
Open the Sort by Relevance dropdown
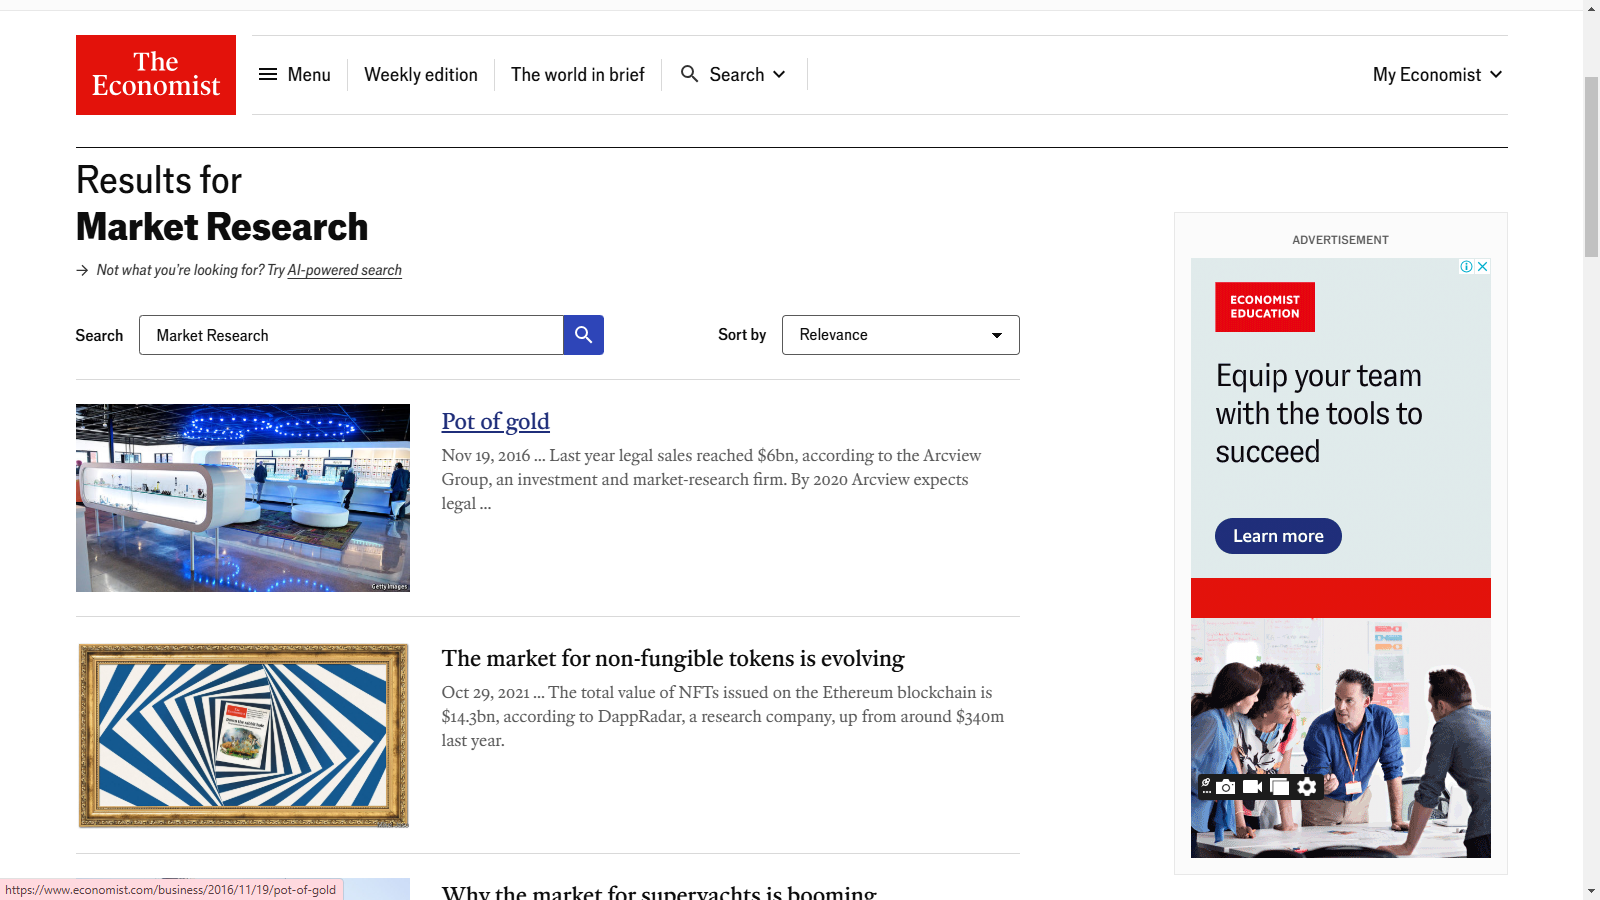pyautogui.click(x=900, y=335)
